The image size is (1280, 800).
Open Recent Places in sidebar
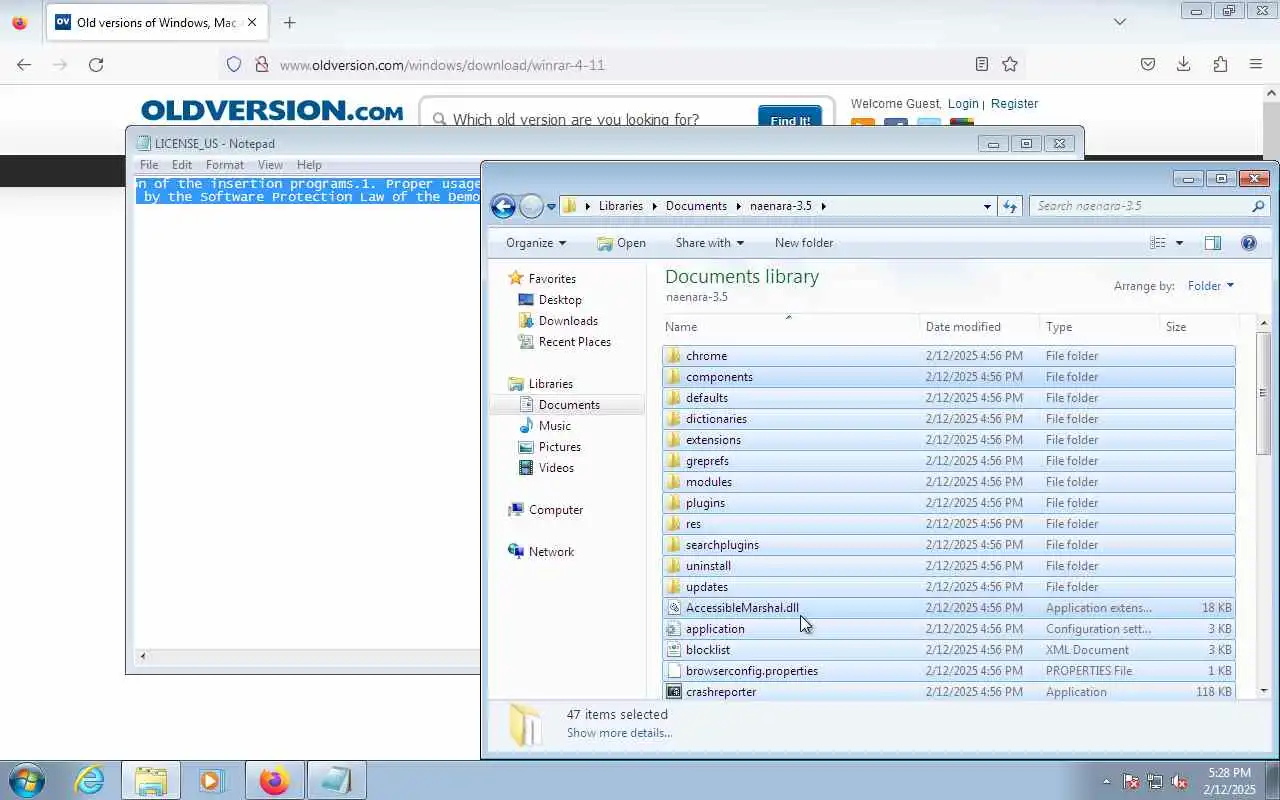573,342
